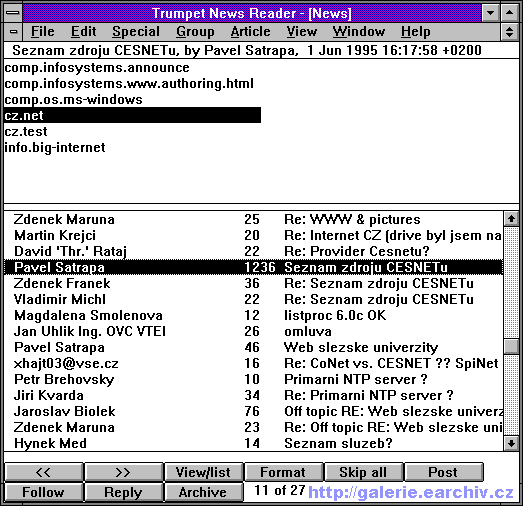
Task: Go to previous article with << button
Action: click(44, 472)
